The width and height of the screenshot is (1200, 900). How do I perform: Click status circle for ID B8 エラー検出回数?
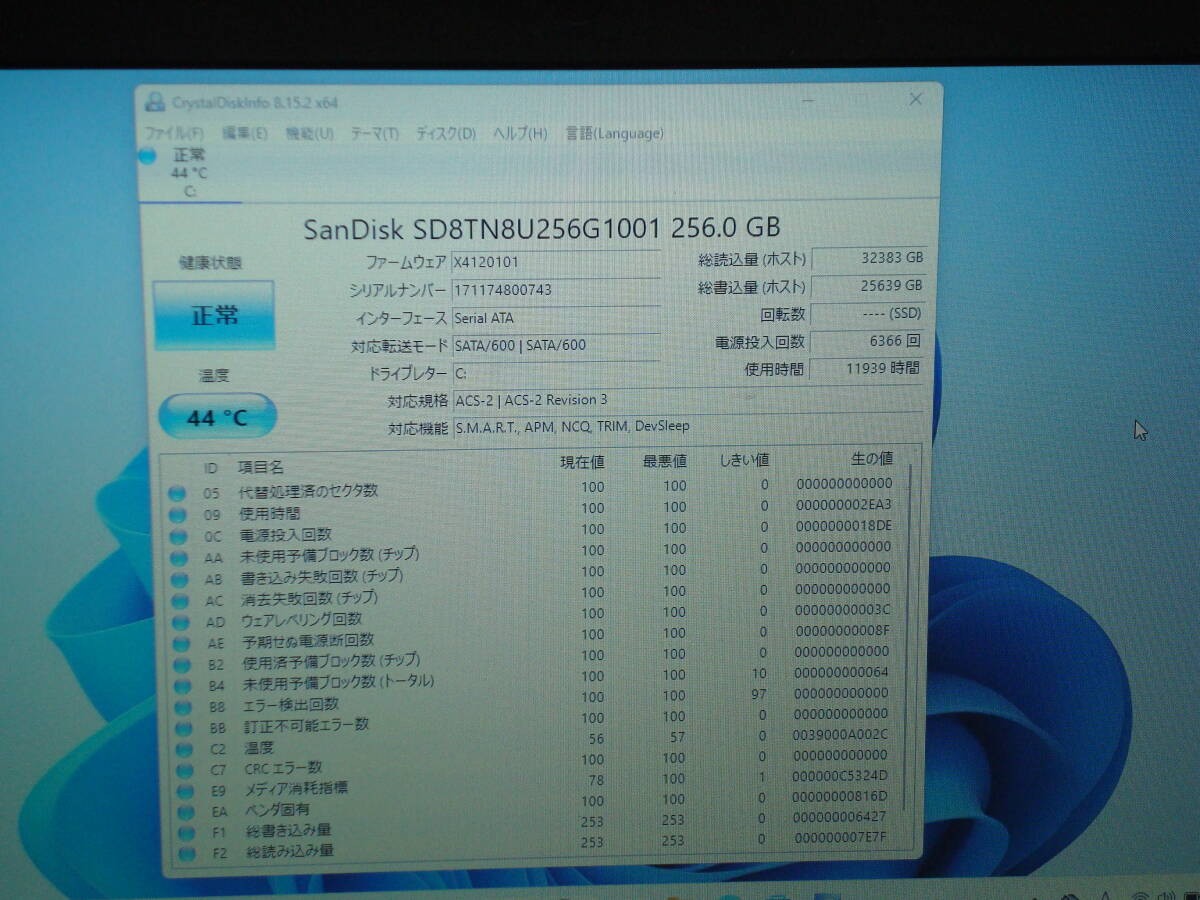181,707
